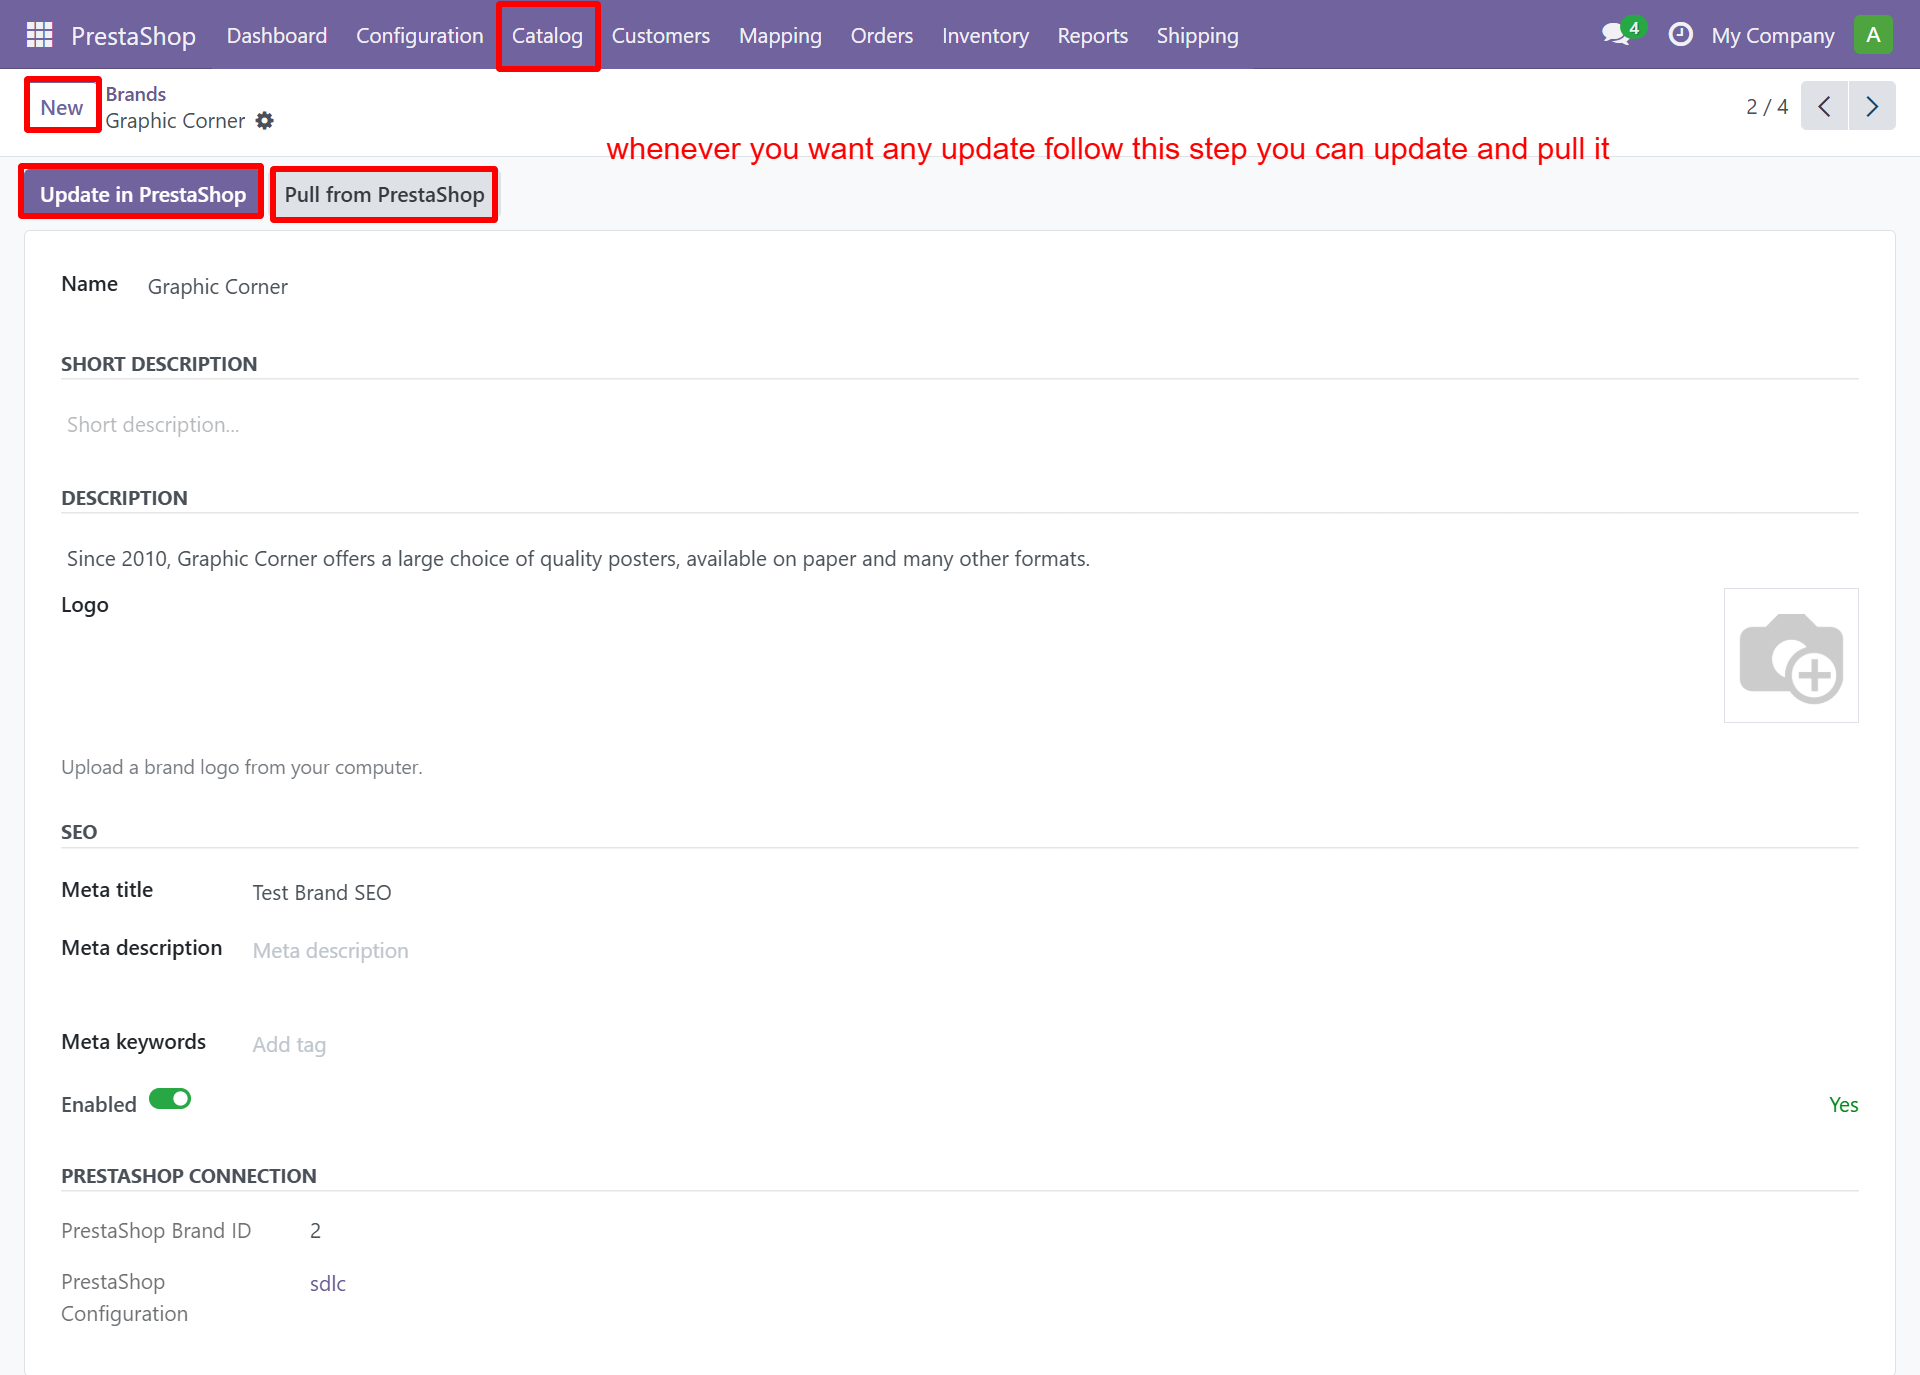
Task: Open the apps grid menu icon
Action: pyautogui.click(x=39, y=35)
